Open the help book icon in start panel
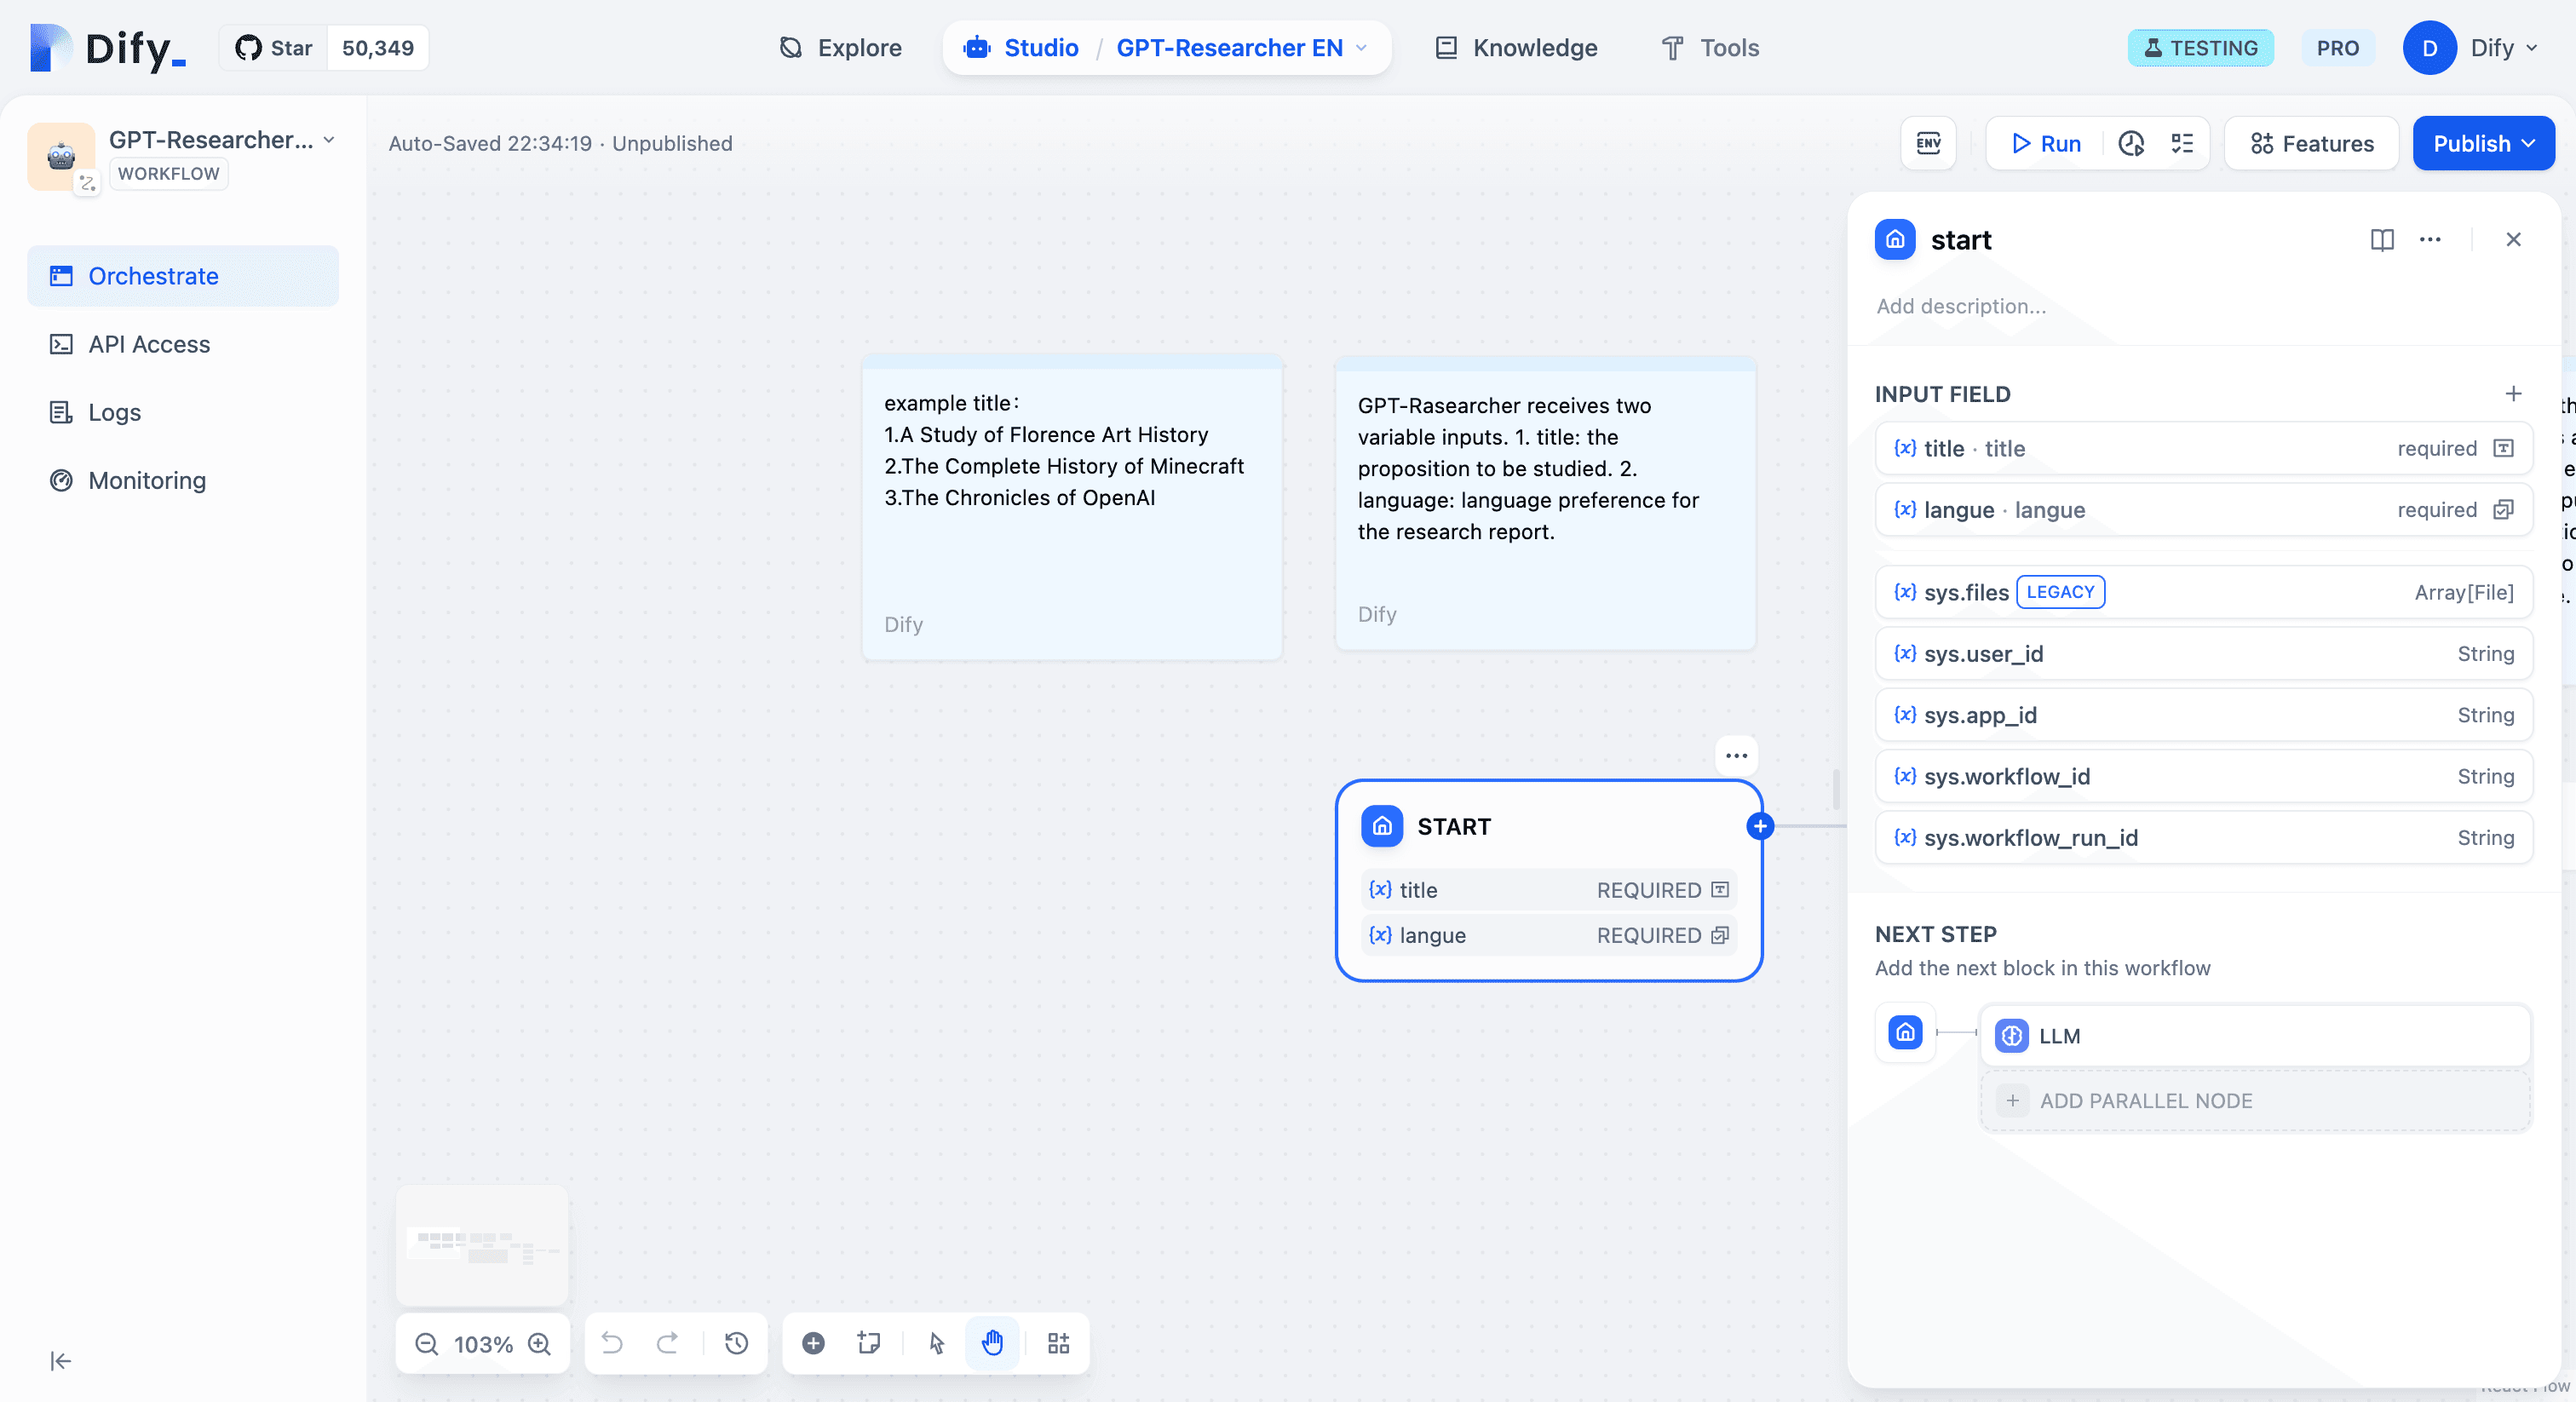 [x=2381, y=240]
